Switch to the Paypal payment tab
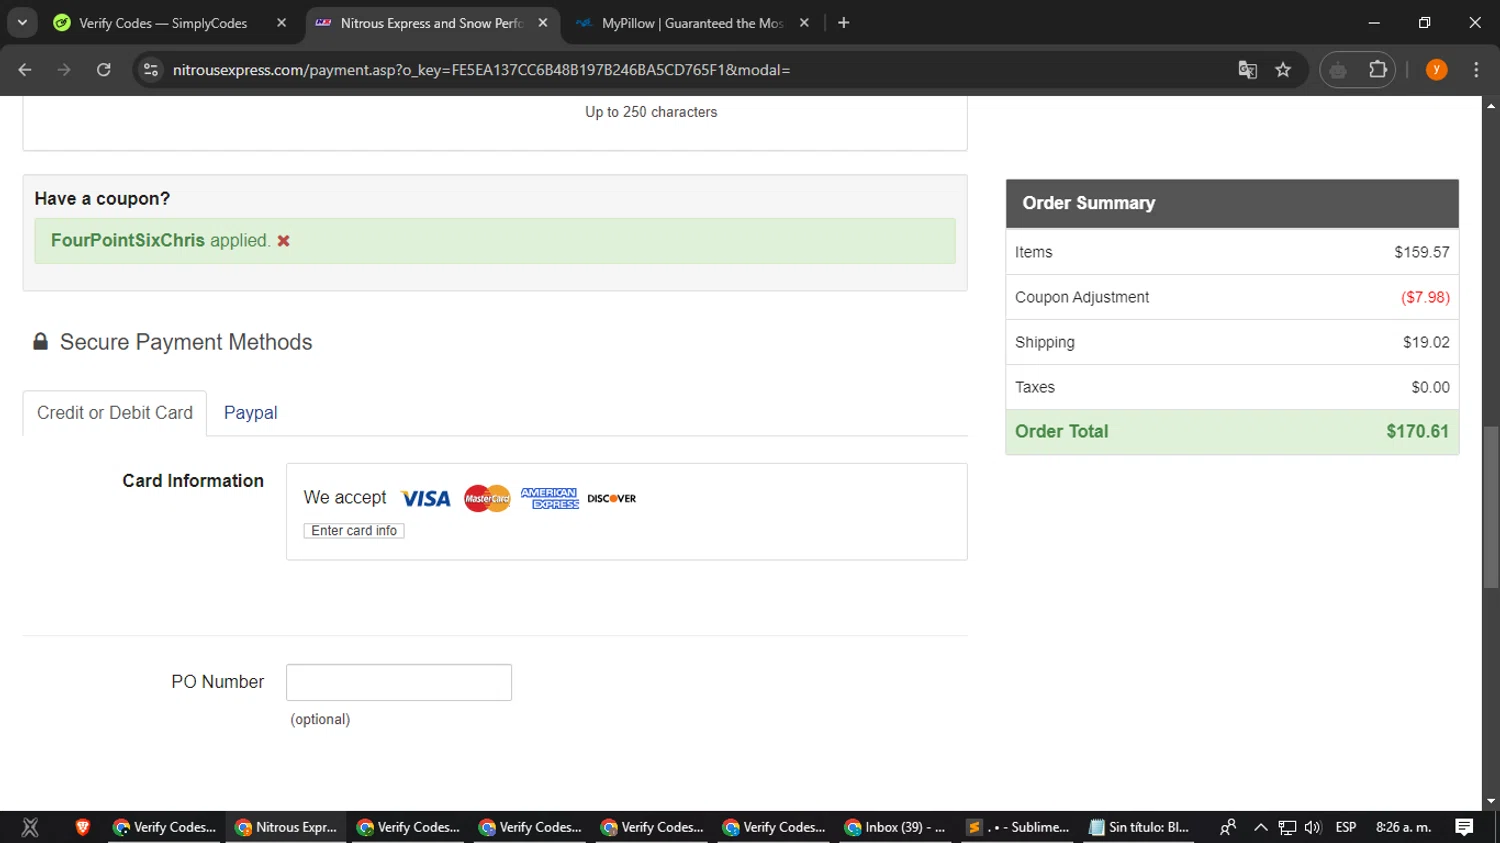 coord(250,413)
